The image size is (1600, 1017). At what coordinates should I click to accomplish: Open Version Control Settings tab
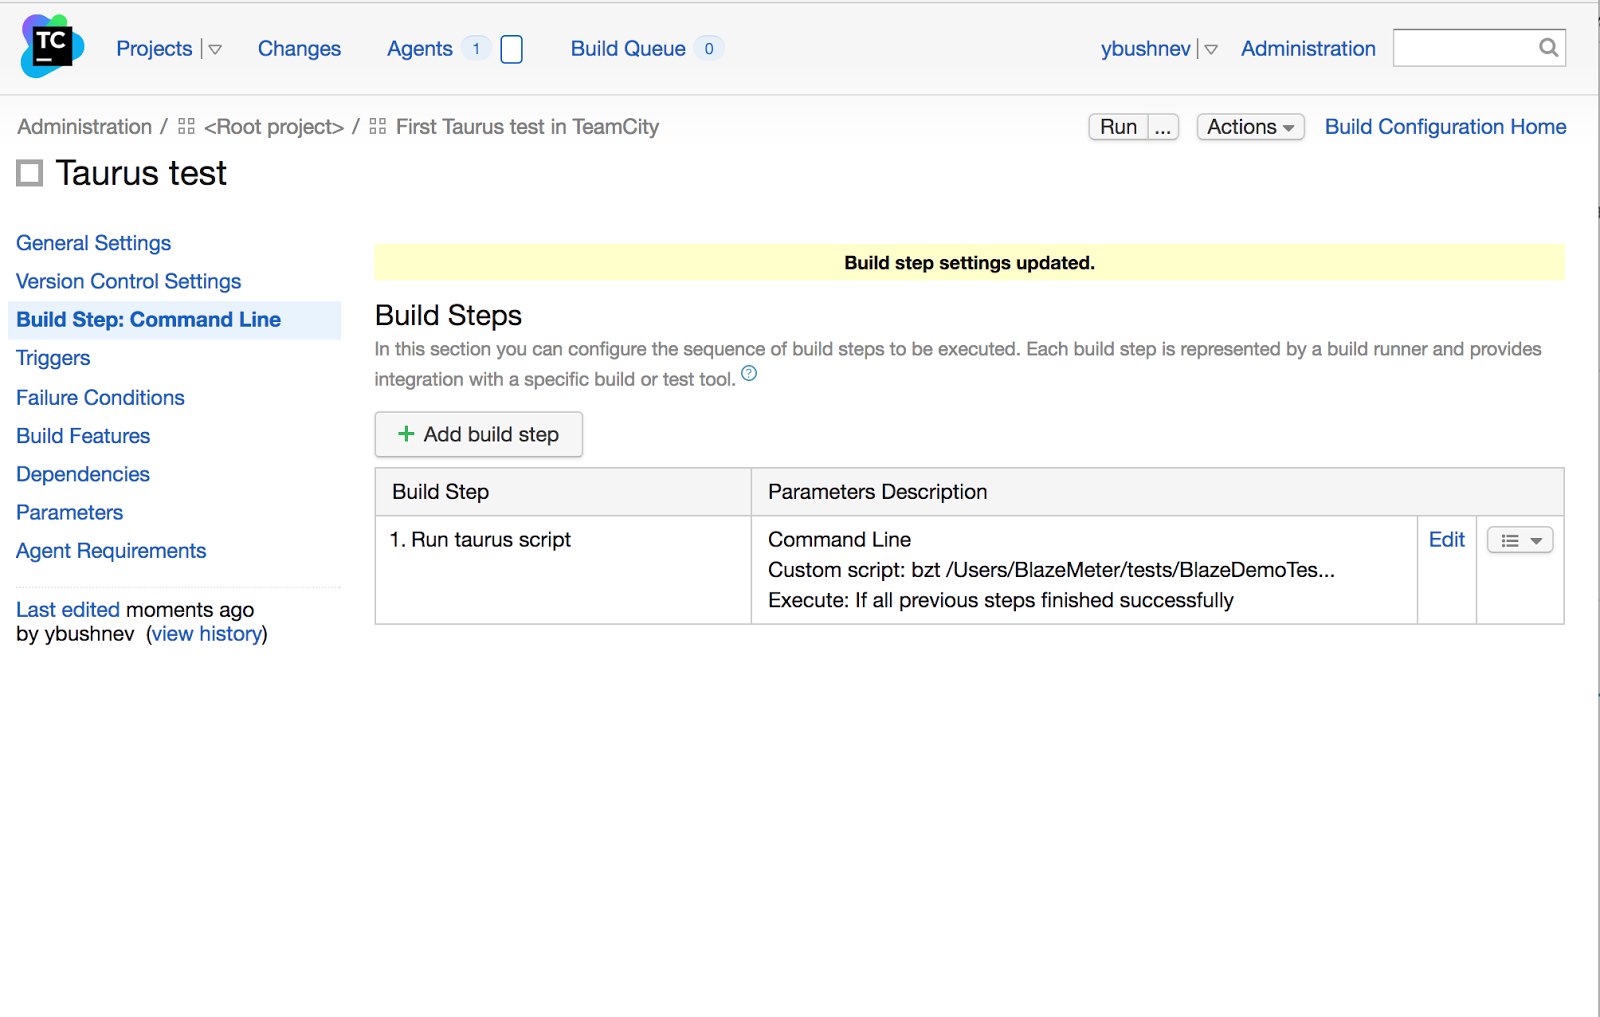coord(128,281)
